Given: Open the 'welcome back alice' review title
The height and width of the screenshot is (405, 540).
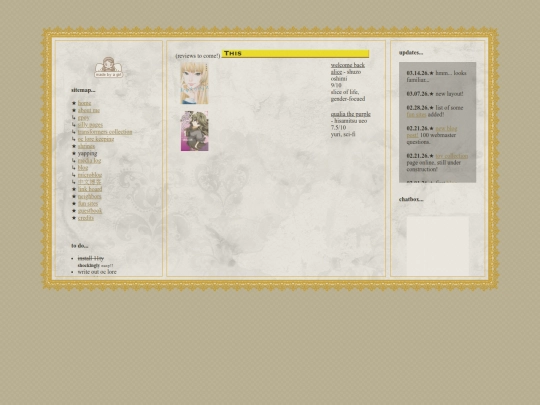Looking at the screenshot, I should coord(348,69).
